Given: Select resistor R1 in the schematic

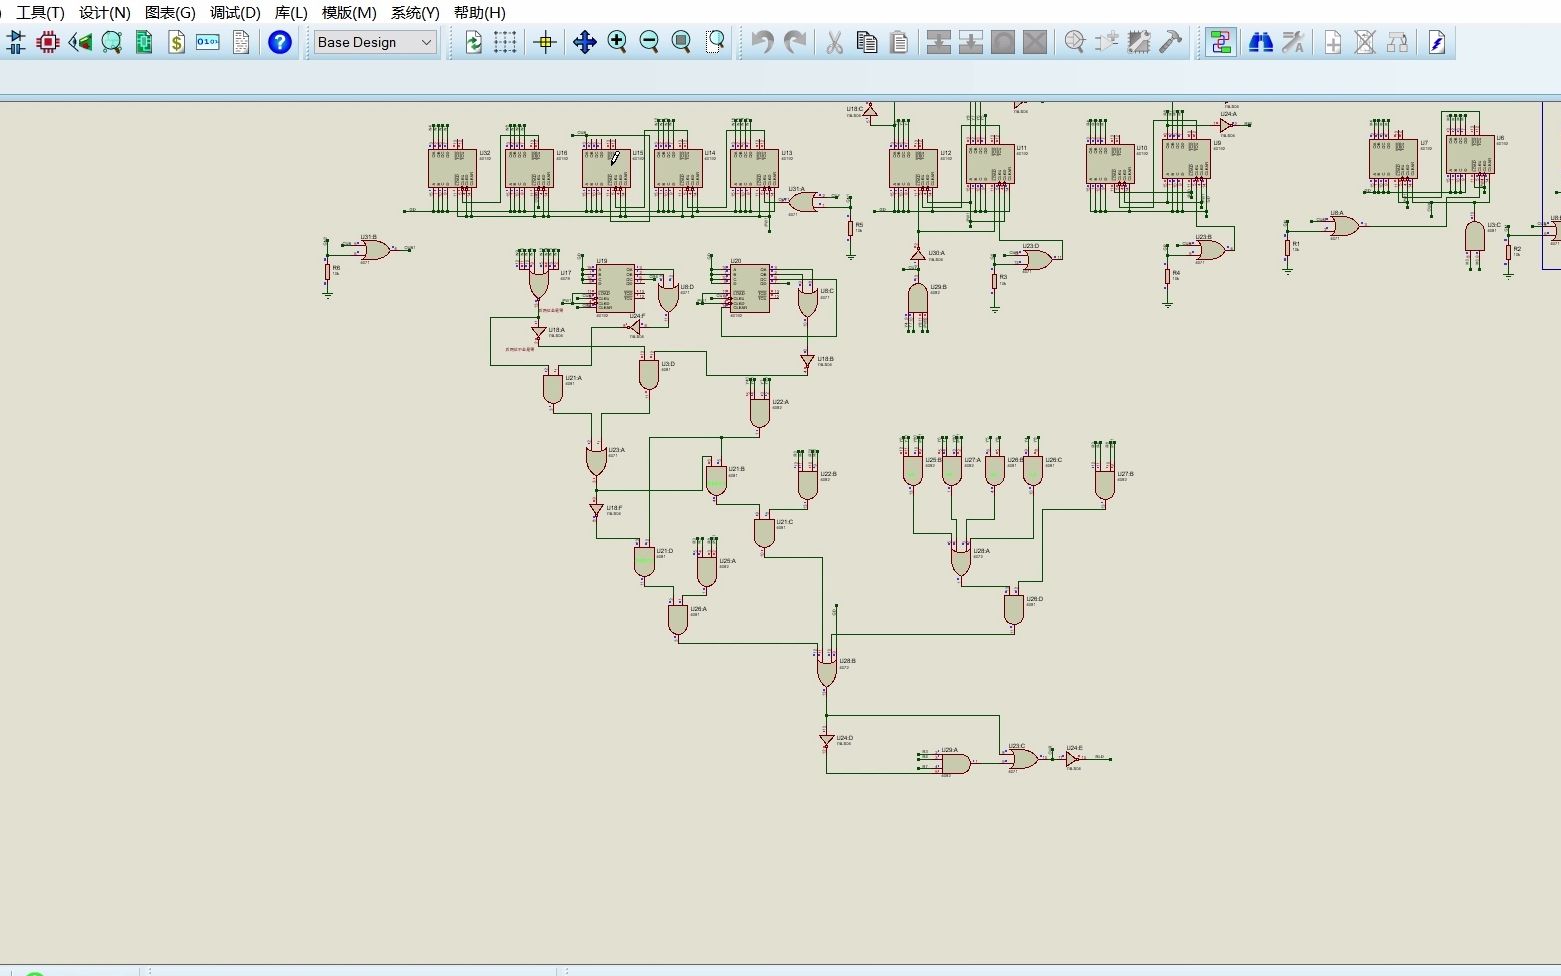Looking at the screenshot, I should pos(1287,246).
